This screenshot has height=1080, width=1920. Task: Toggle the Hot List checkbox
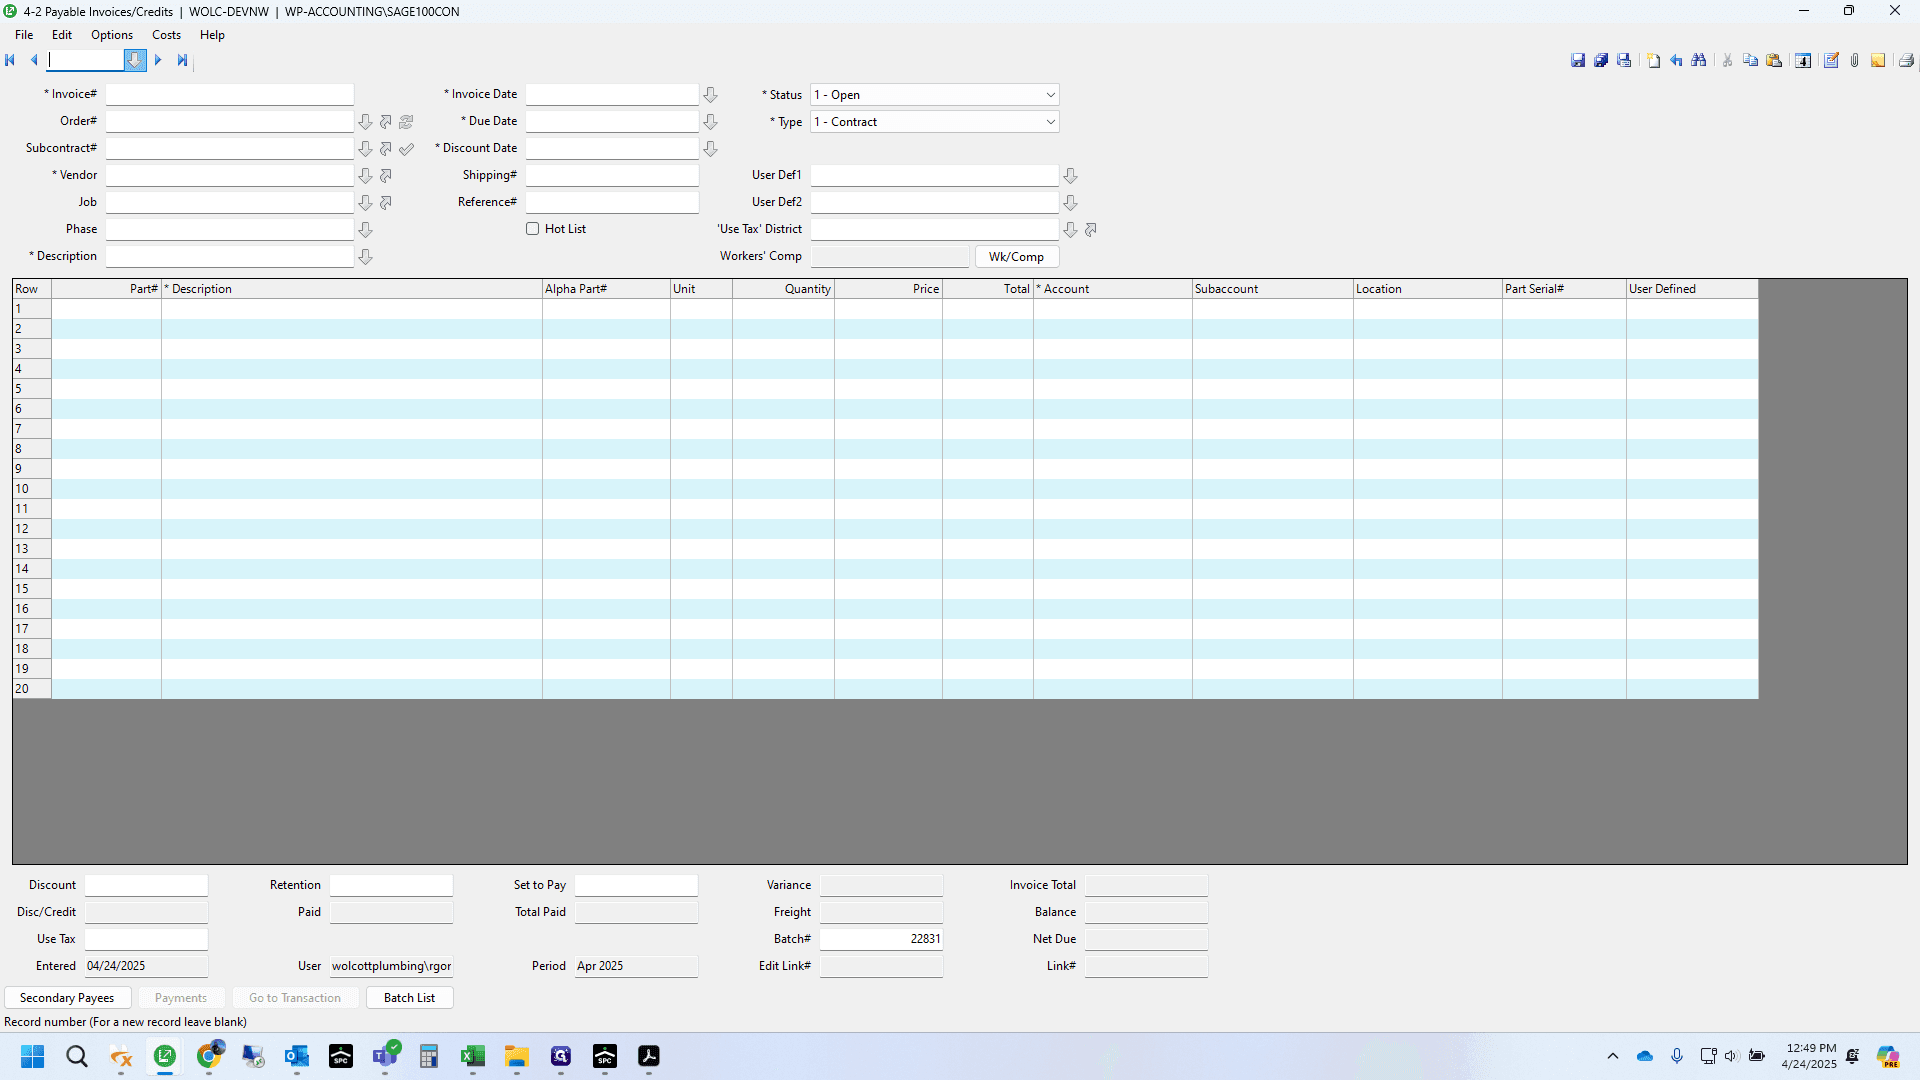click(x=533, y=229)
